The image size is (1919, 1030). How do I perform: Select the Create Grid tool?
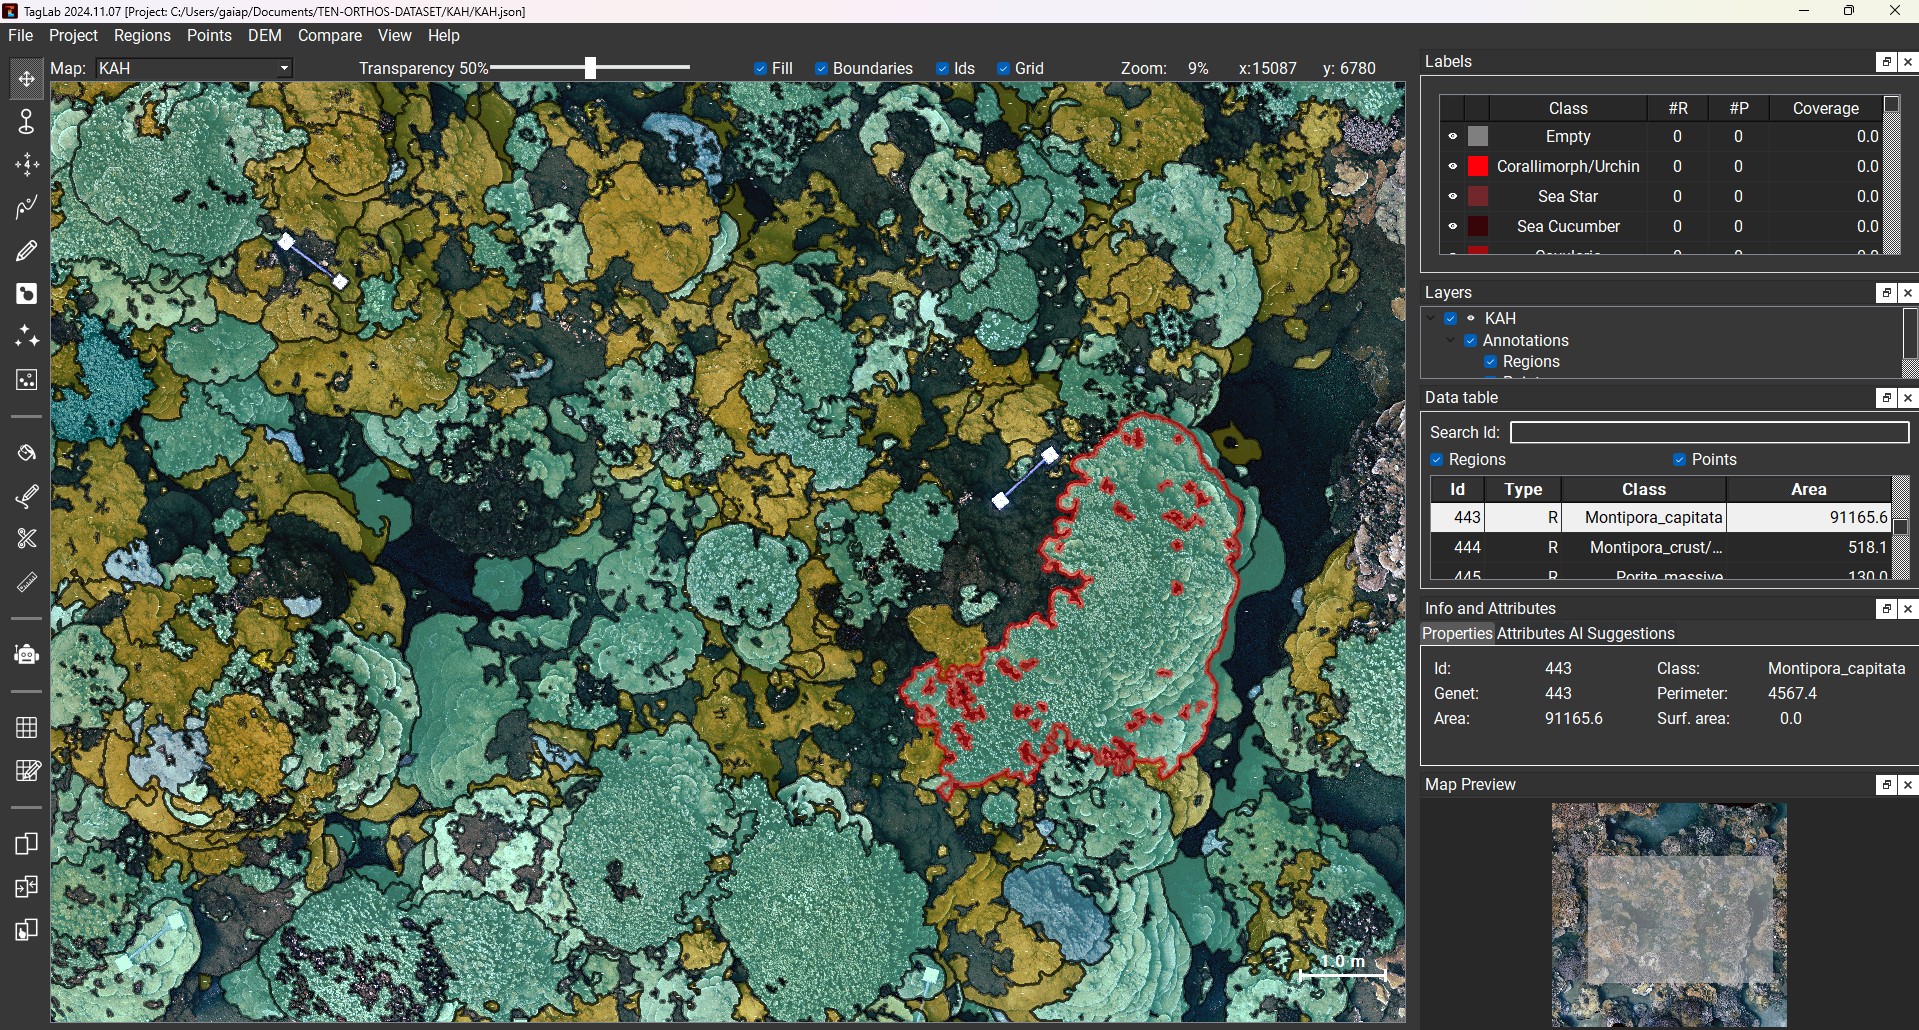pos(27,728)
